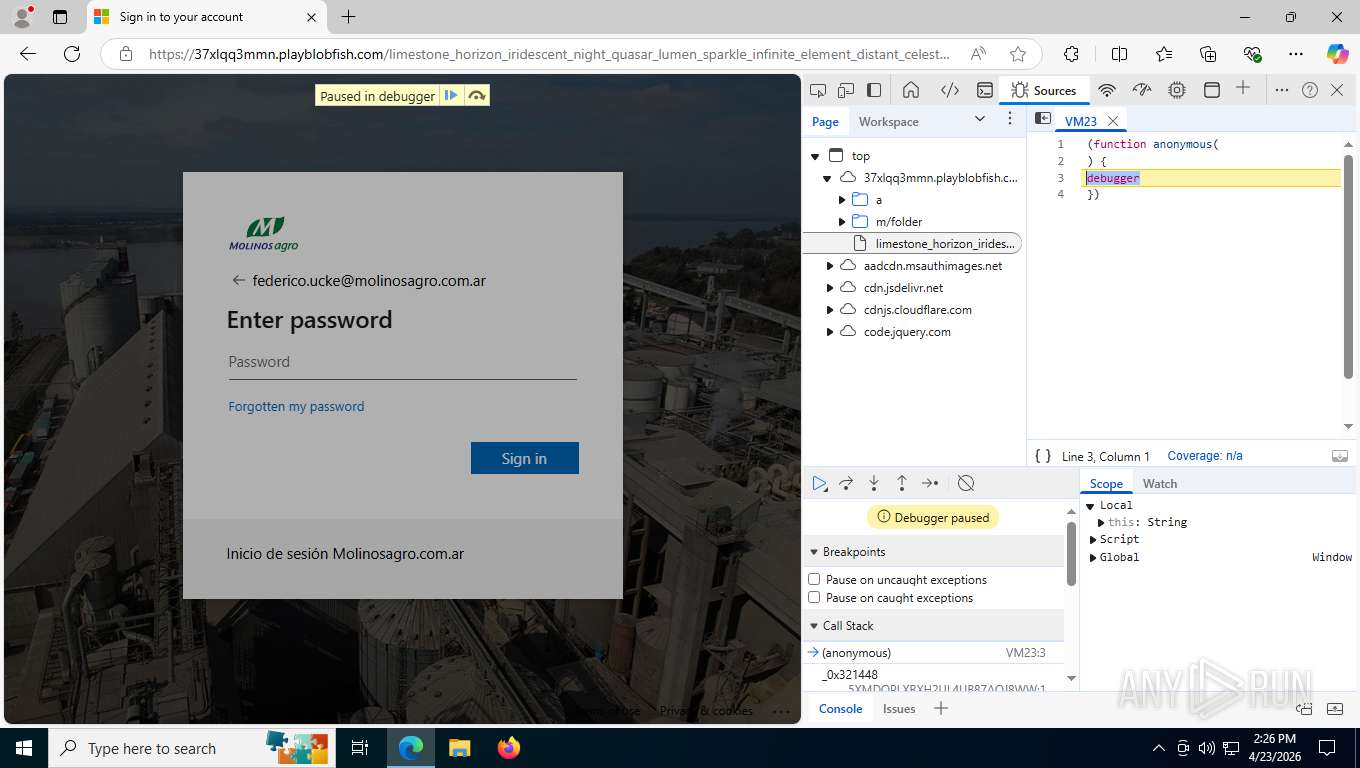Screen dimensions: 1360x768
Task: Step over next function call
Action: [x=846, y=483]
